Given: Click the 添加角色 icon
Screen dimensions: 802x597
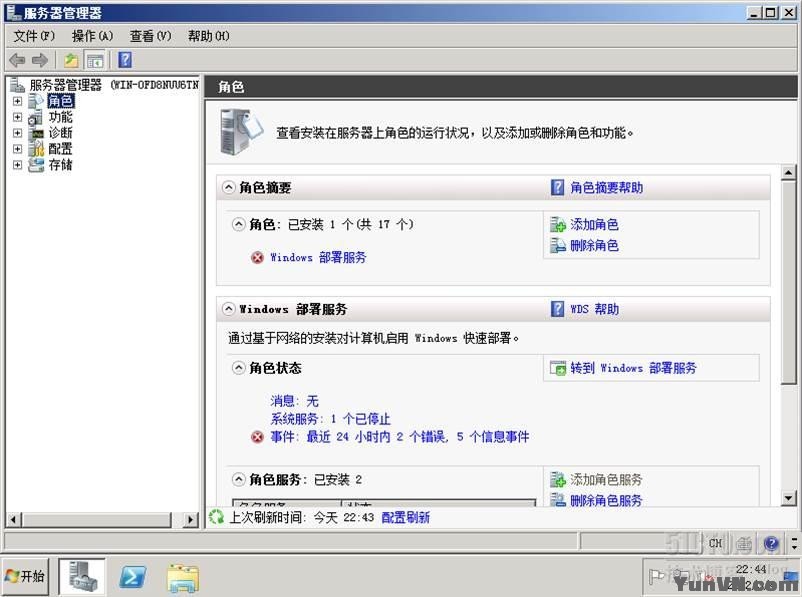Looking at the screenshot, I should coord(558,224).
